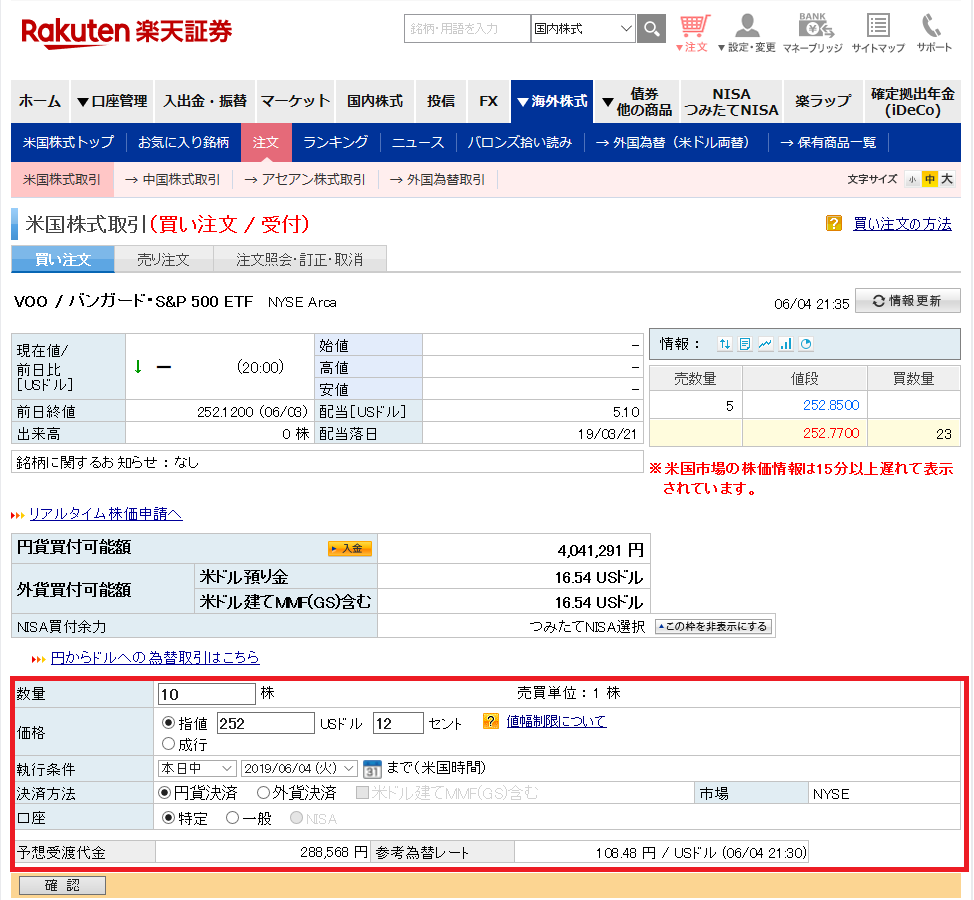
Task: Open 設定・変更 person icon
Action: point(746,32)
